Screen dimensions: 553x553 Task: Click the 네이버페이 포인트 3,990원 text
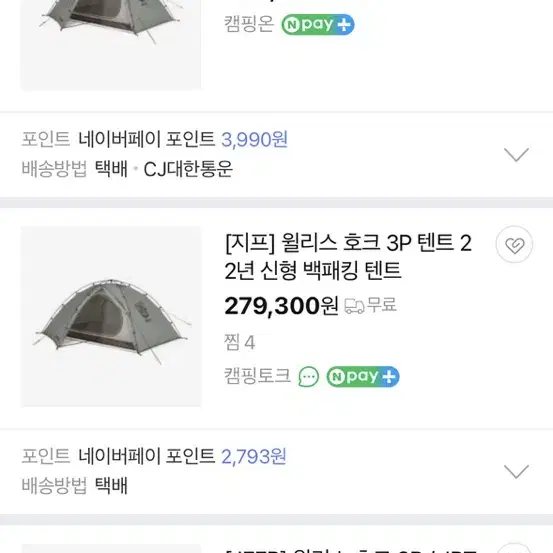click(183, 139)
